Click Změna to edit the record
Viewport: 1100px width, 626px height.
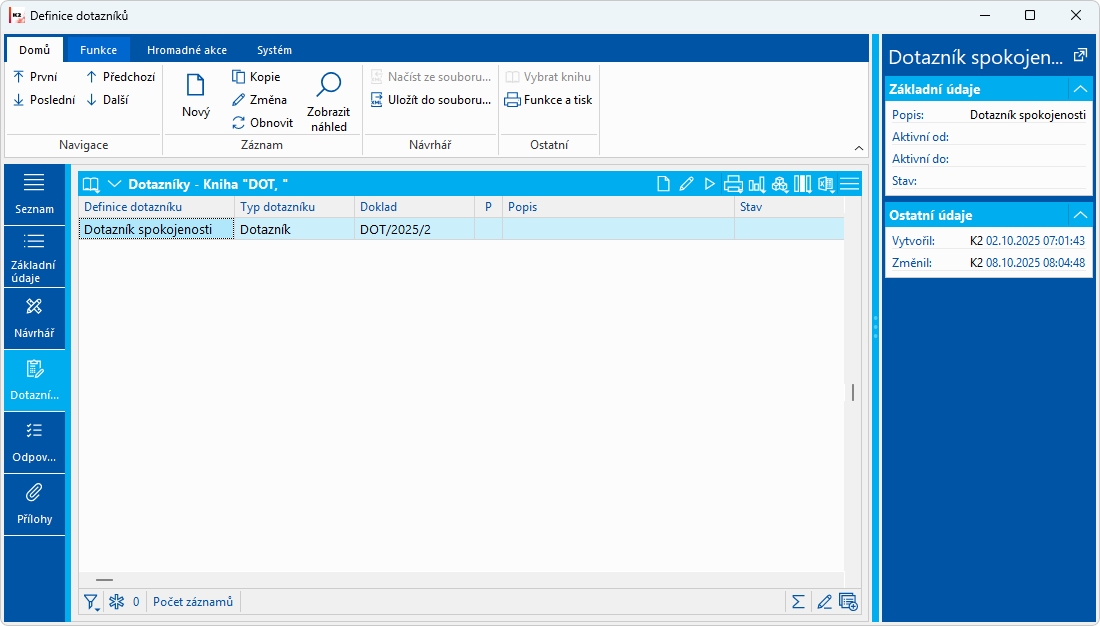click(x=259, y=100)
